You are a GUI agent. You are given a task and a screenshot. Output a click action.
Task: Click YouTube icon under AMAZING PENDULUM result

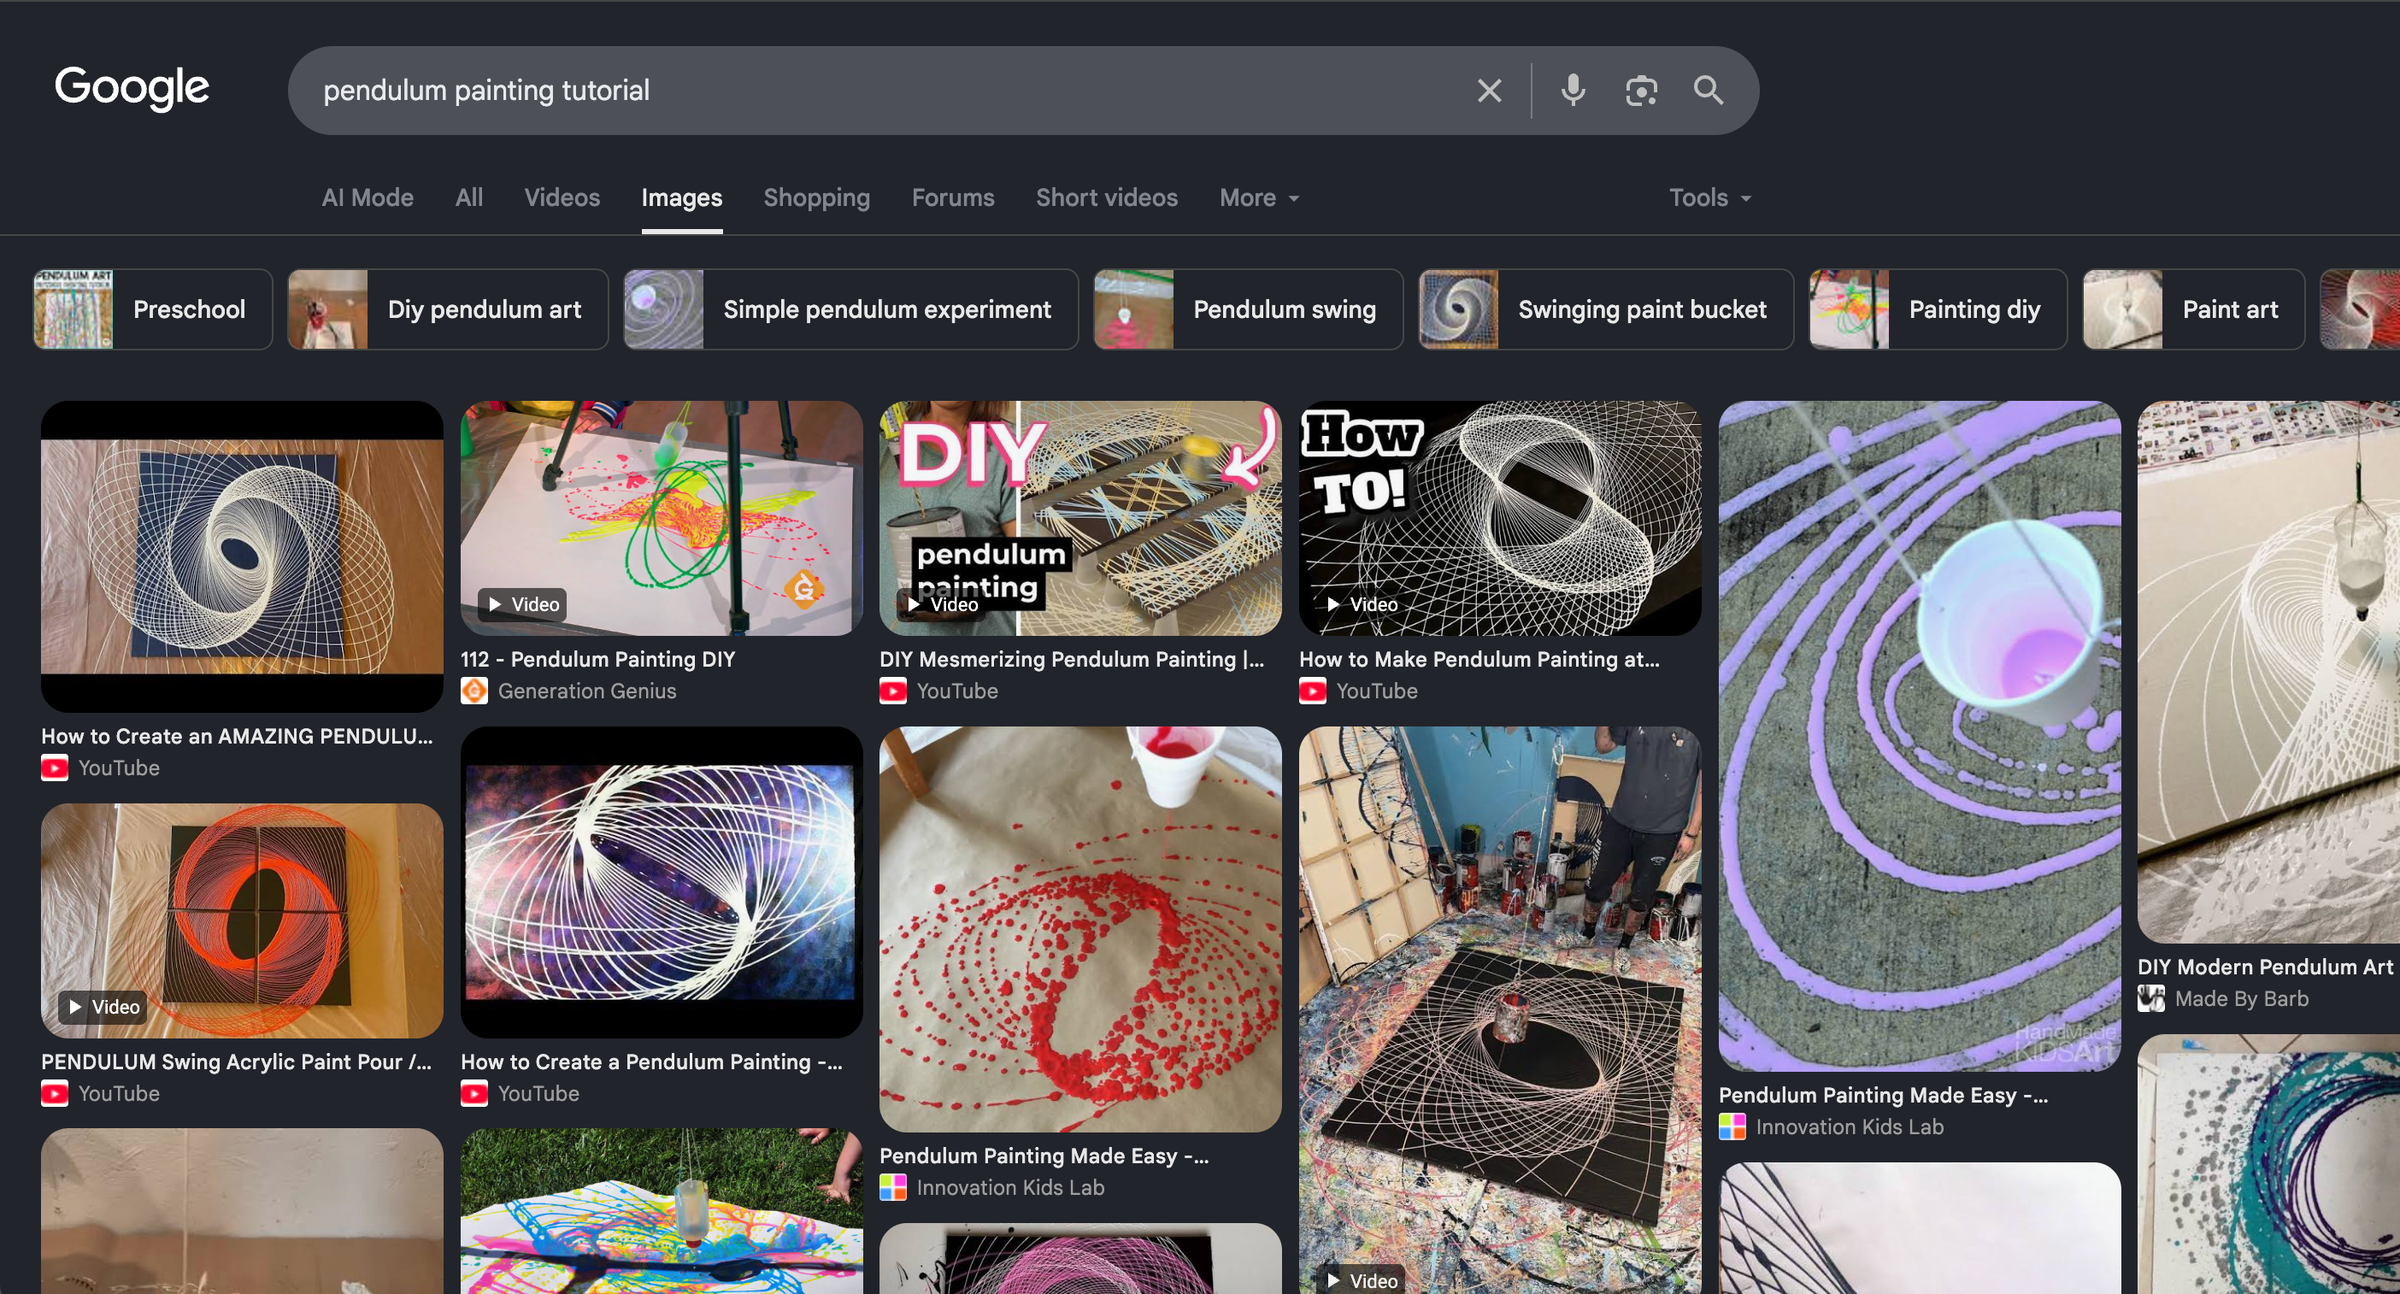tap(55, 768)
